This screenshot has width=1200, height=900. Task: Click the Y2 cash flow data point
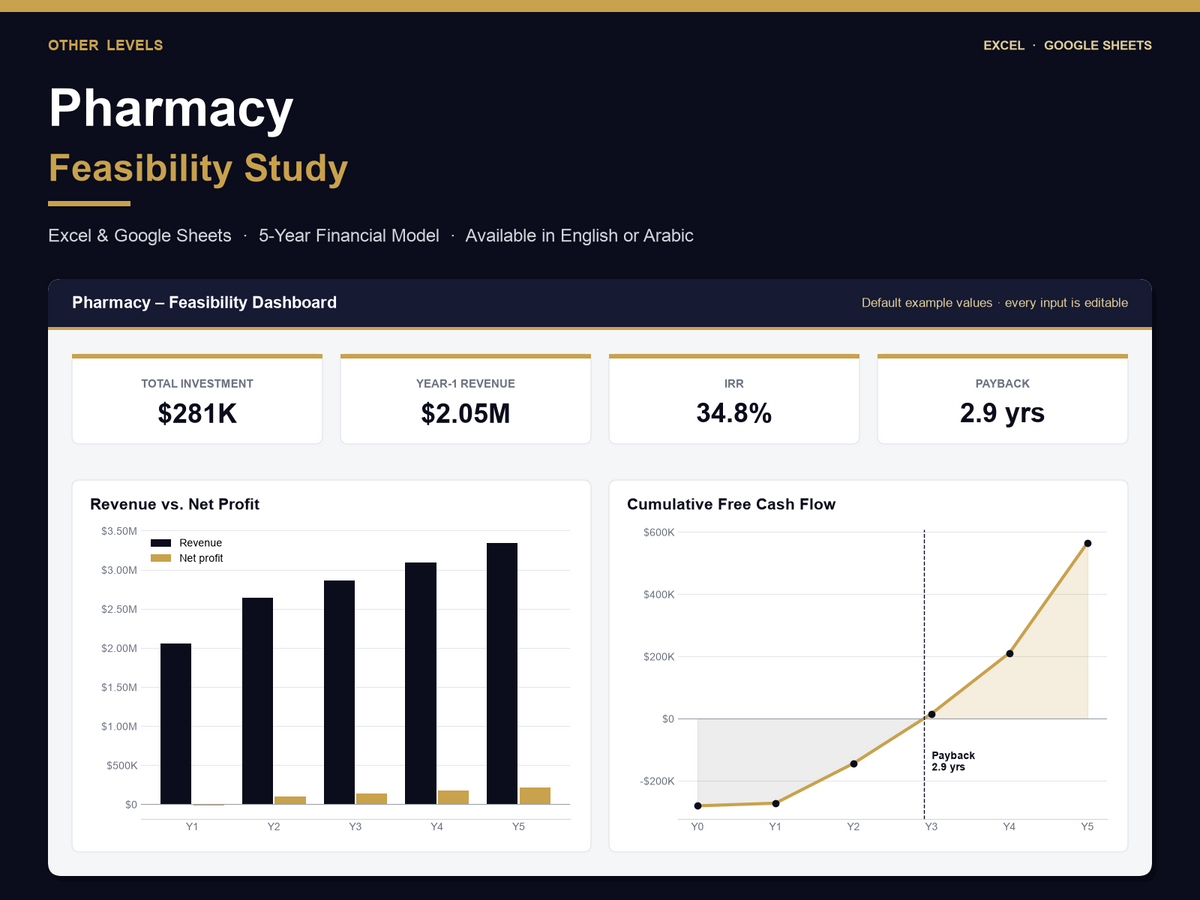854,764
